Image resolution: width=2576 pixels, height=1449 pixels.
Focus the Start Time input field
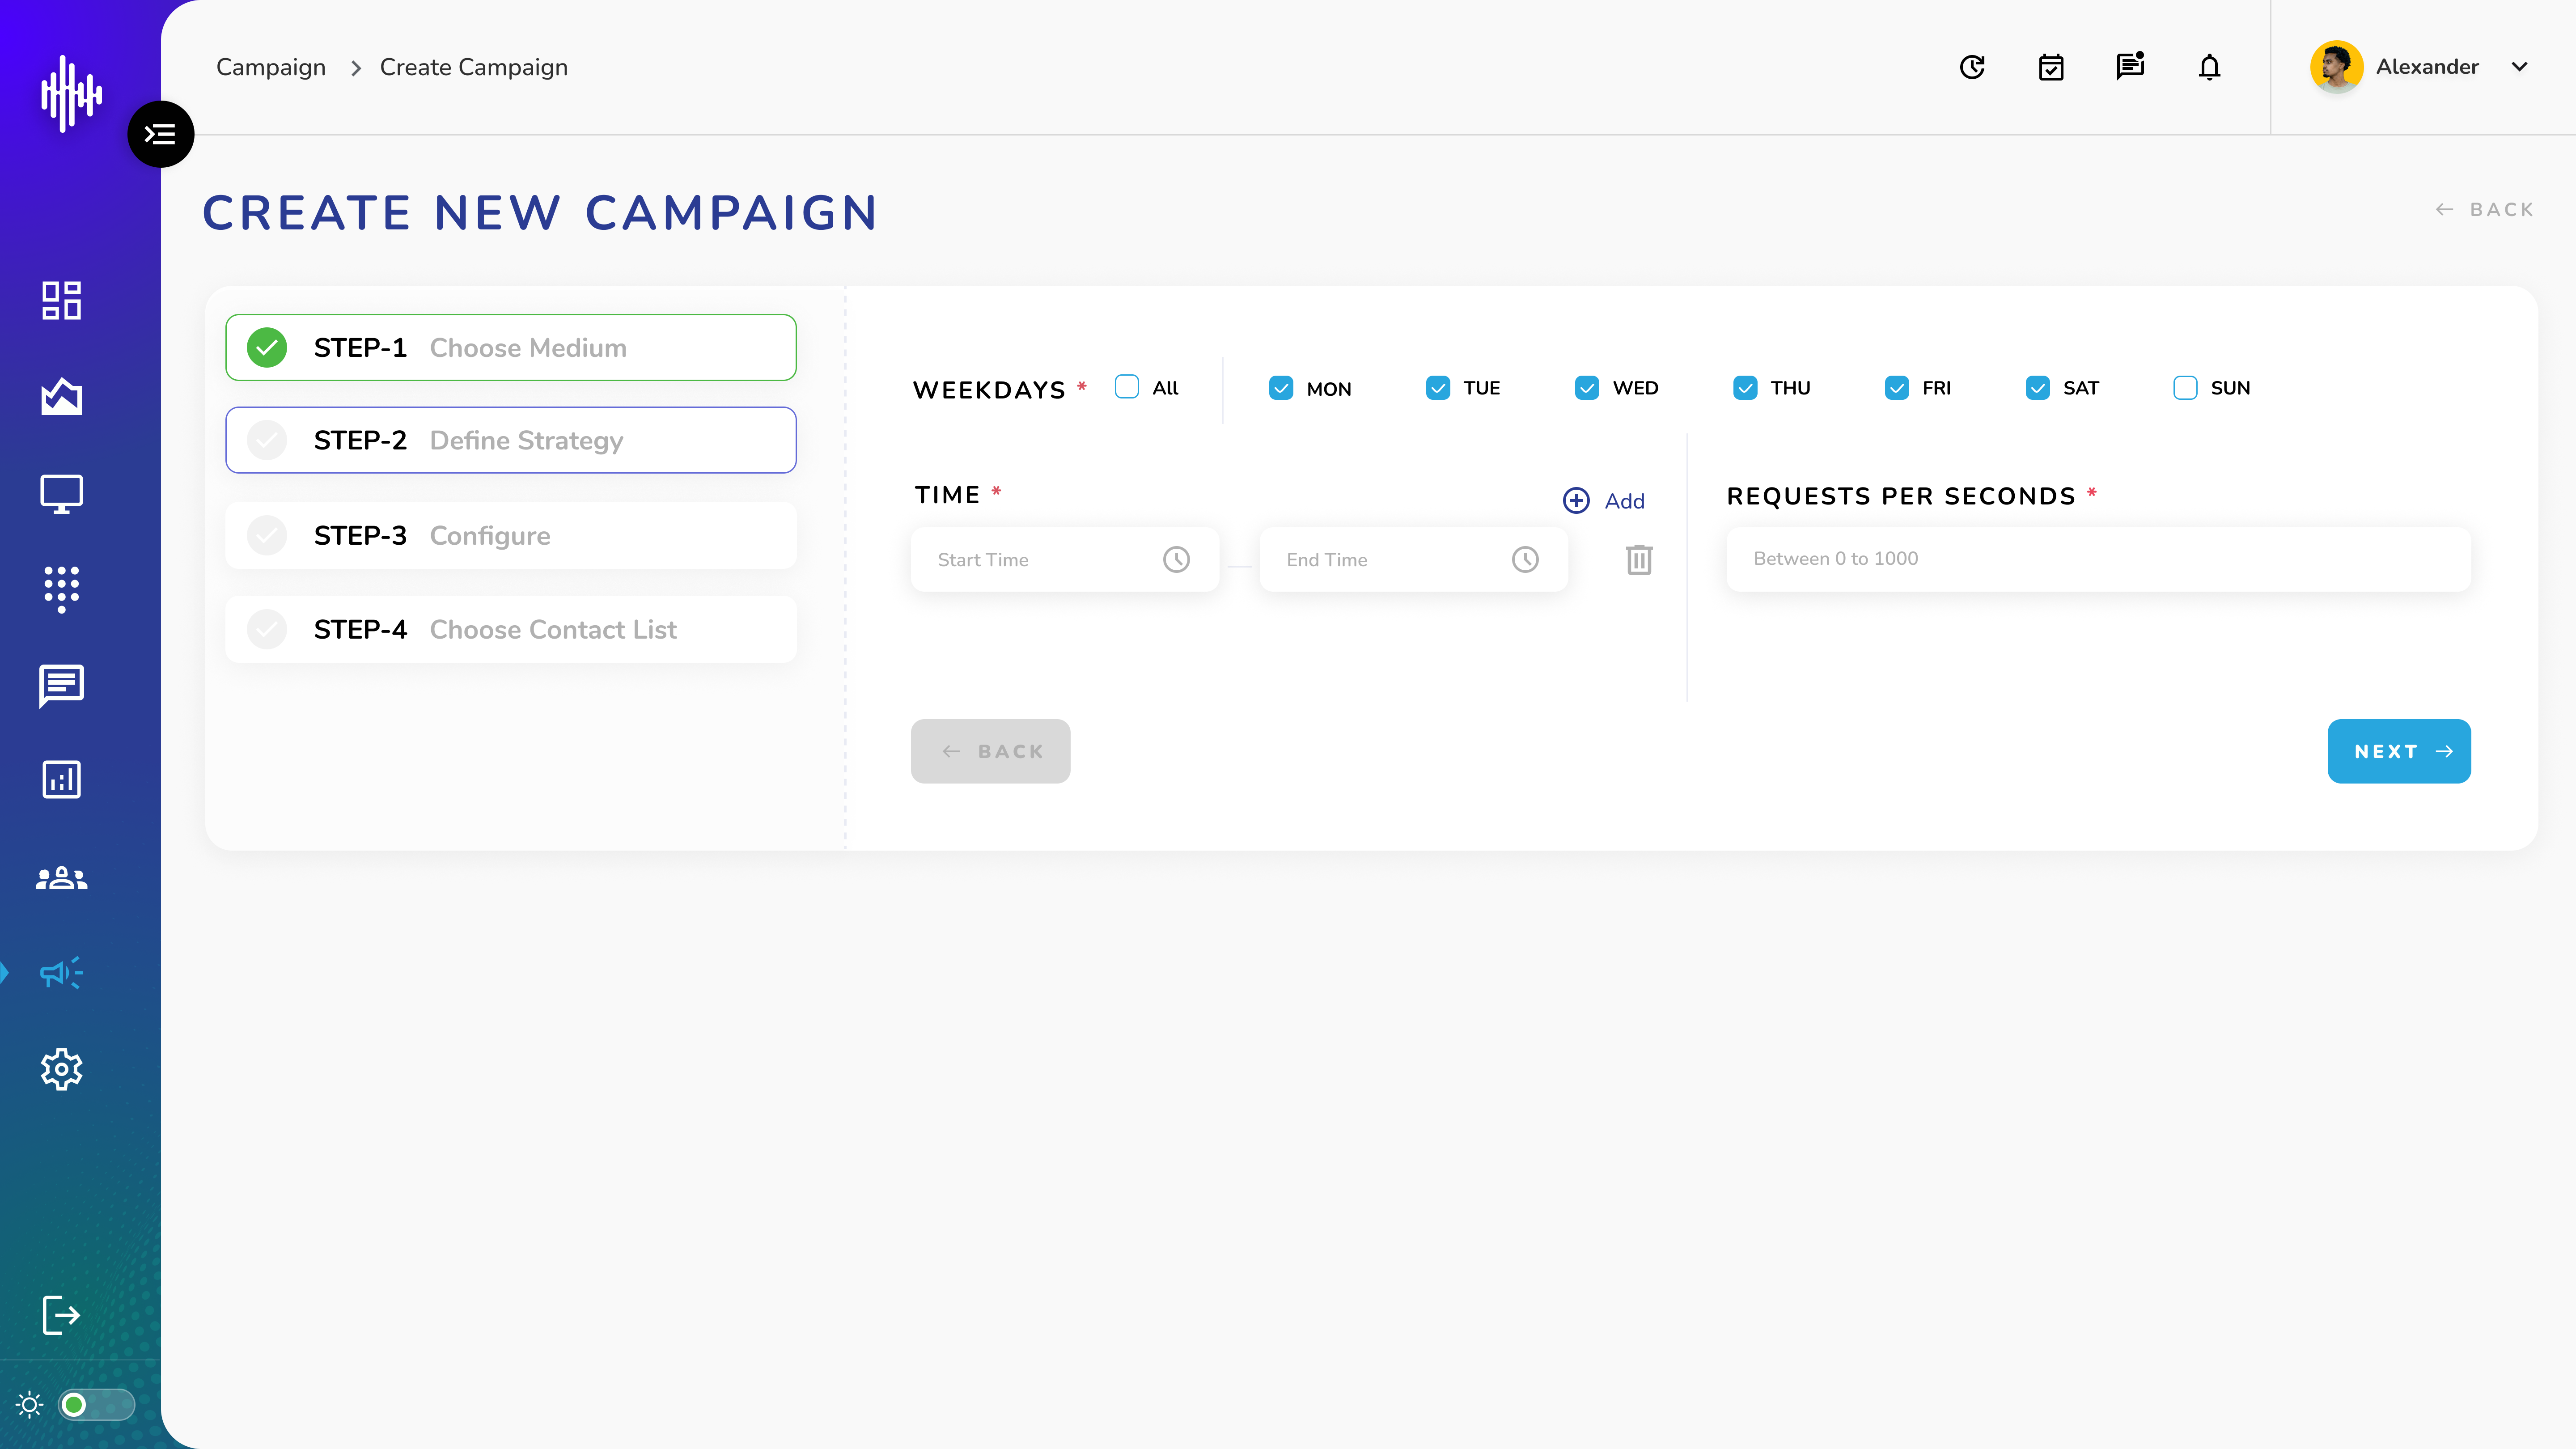click(1065, 559)
